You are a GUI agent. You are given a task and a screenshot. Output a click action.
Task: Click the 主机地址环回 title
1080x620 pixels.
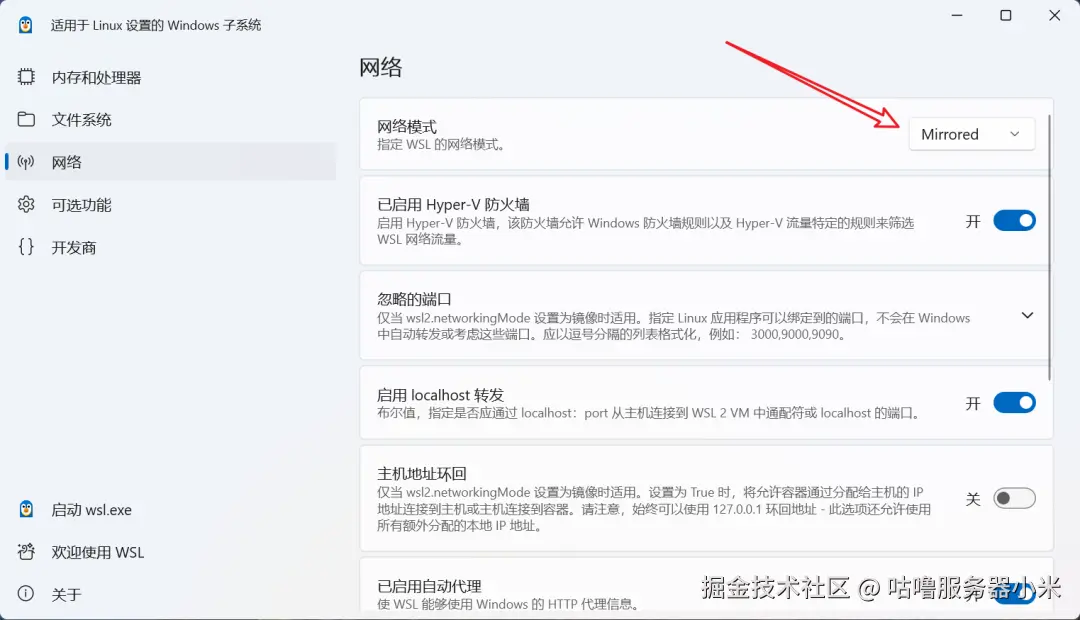point(422,473)
